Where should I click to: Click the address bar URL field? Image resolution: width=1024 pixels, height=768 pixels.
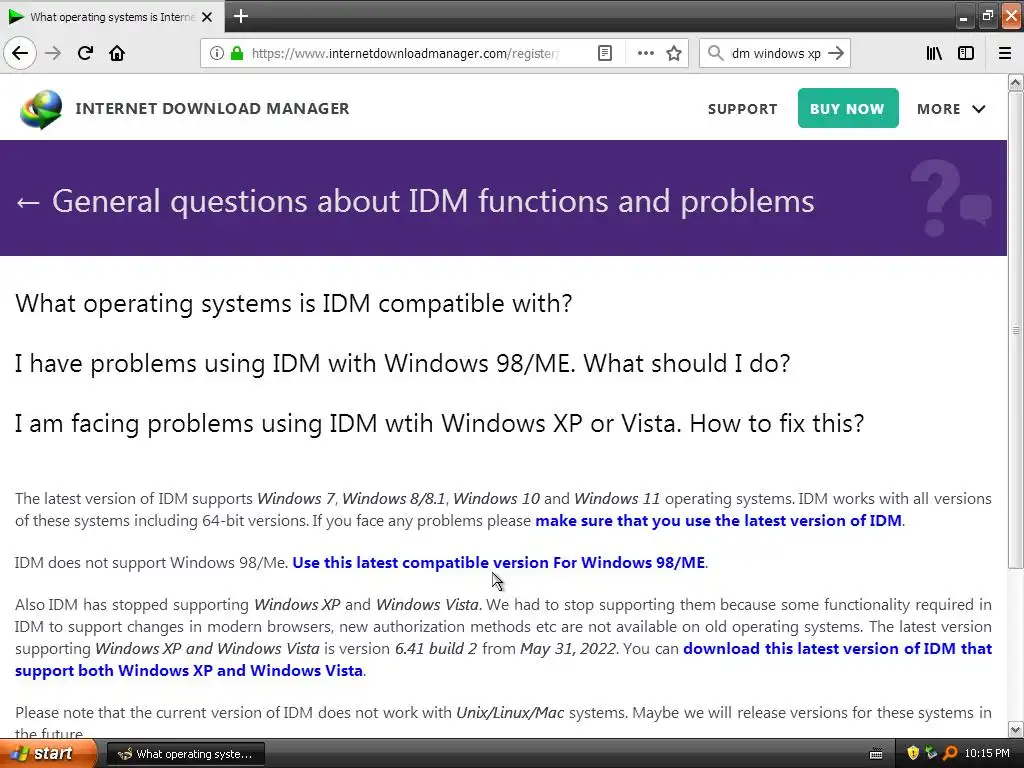(406, 53)
